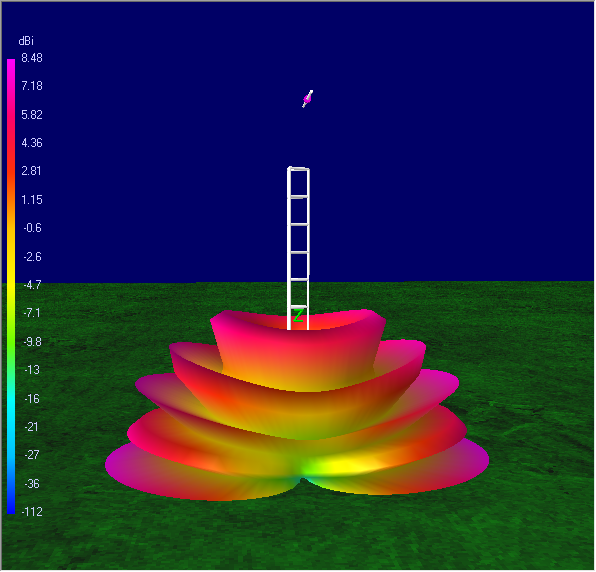Screen dimensions: 596x572
Task: Click the 1.15 scale label
Action: [x=32, y=200]
